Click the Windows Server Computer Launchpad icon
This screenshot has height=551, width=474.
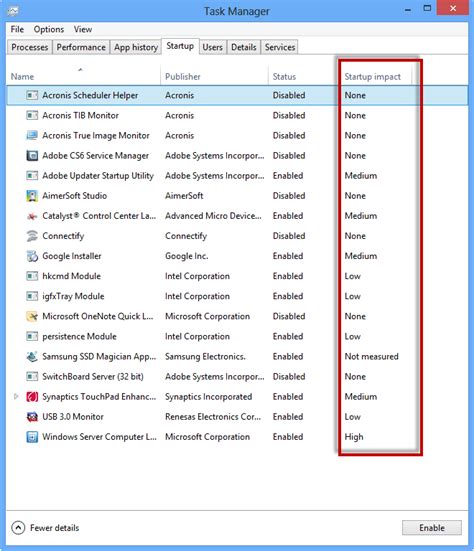32,437
